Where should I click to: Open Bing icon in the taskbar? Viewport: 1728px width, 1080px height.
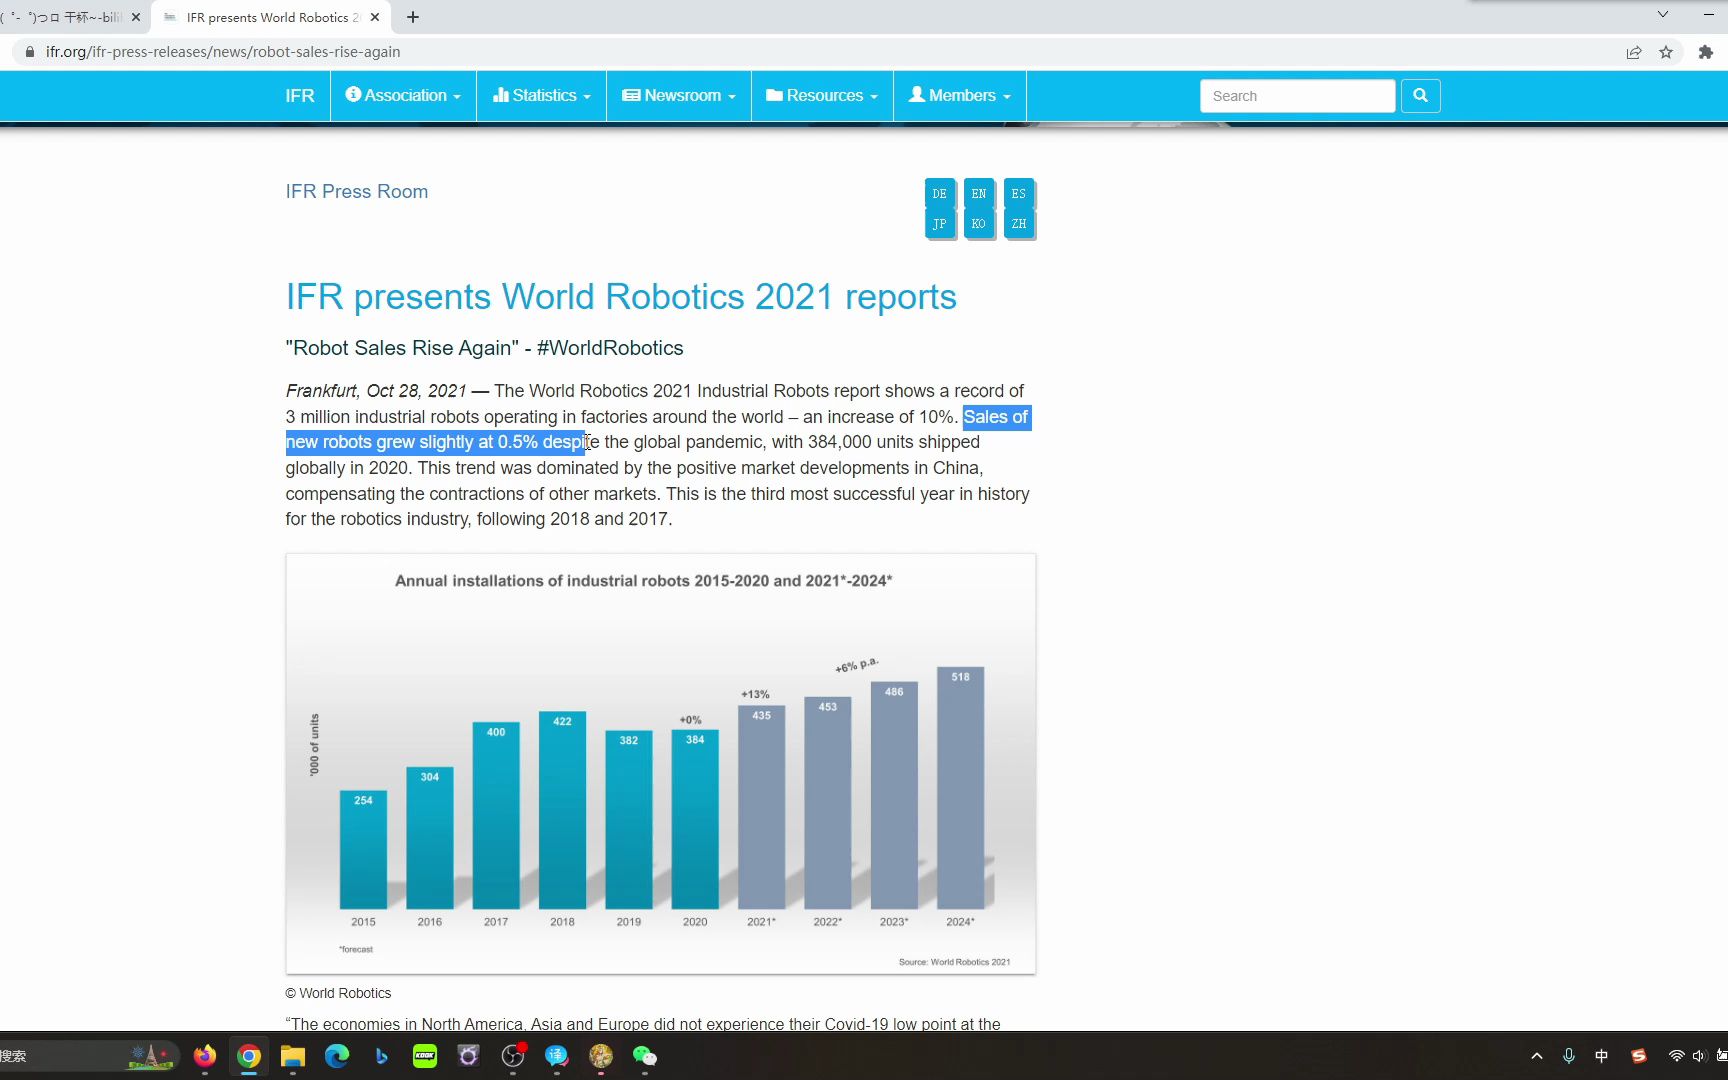pos(381,1056)
